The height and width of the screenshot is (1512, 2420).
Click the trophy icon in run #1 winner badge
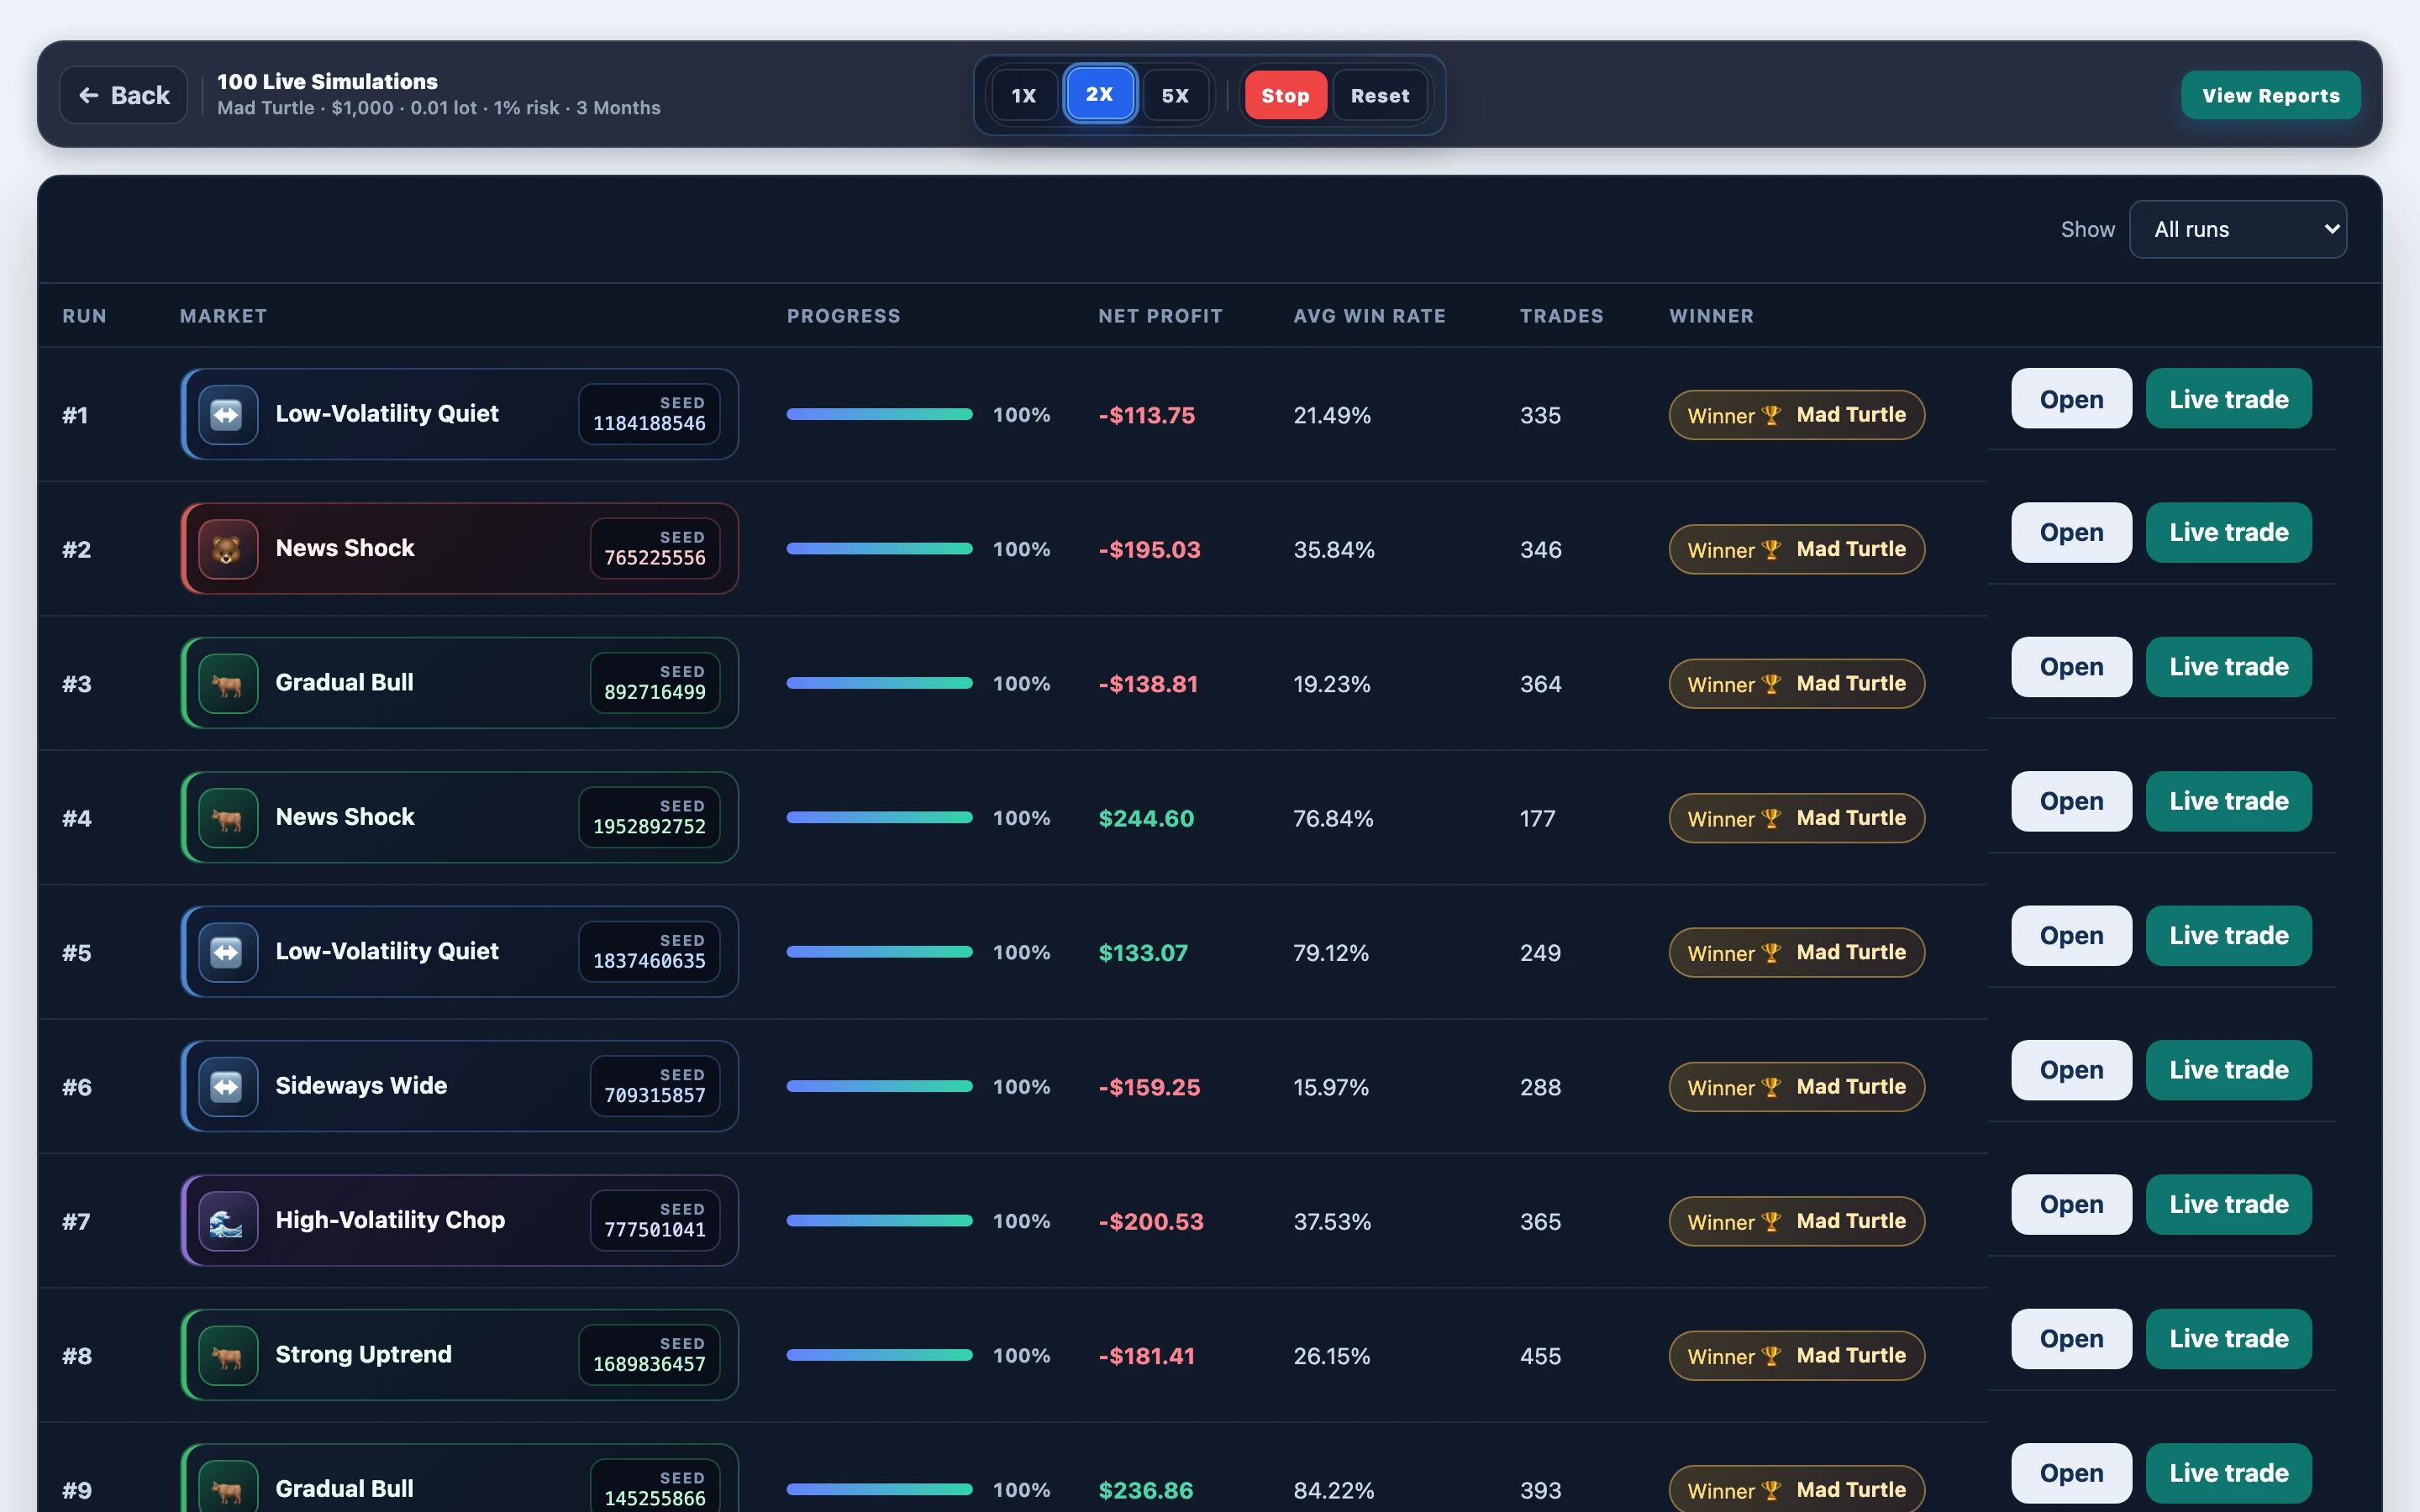[1771, 415]
